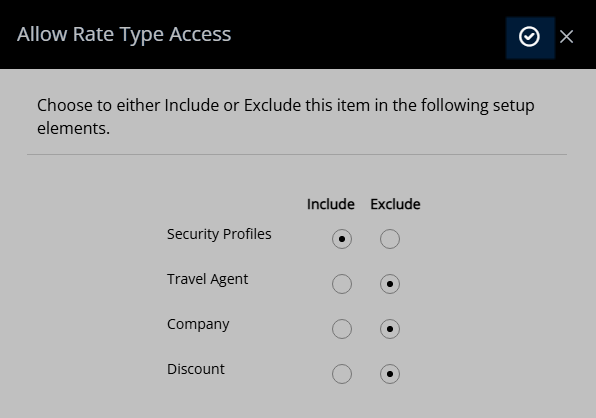Select Include for Security Profiles
The image size is (596, 418).
pos(342,239)
